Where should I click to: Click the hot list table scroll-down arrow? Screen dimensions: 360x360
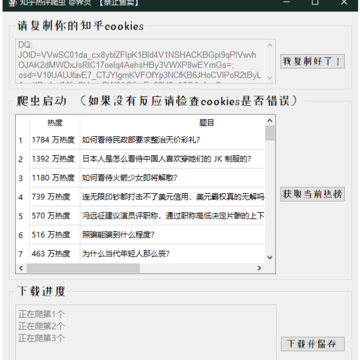[270, 257]
